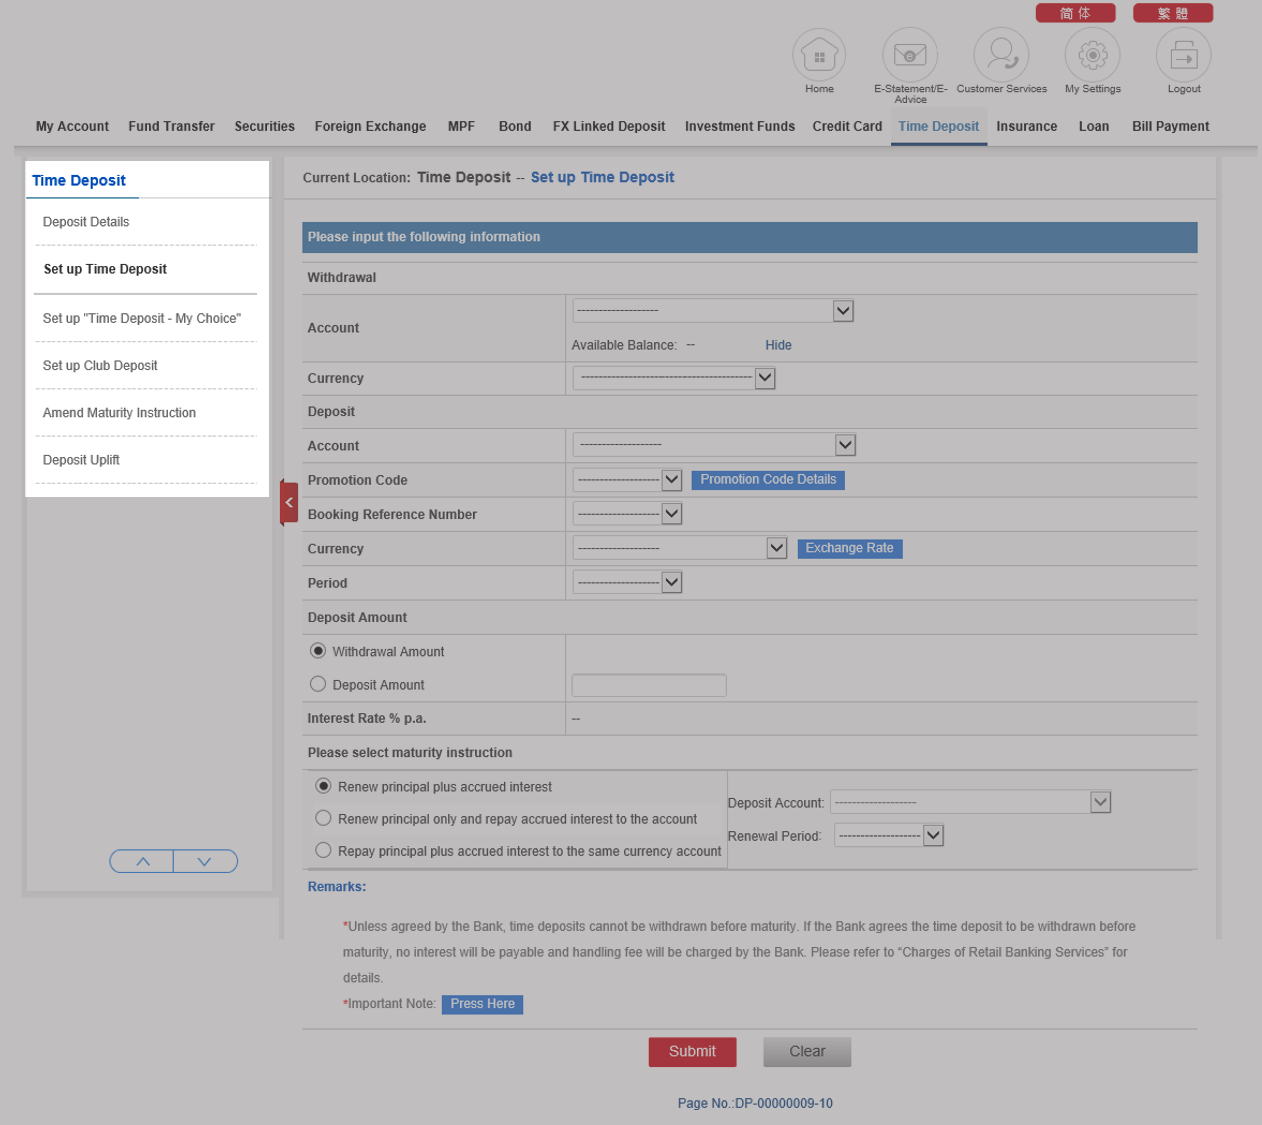Open the Promotion Code dropdown
The image size is (1262, 1125).
(x=627, y=480)
